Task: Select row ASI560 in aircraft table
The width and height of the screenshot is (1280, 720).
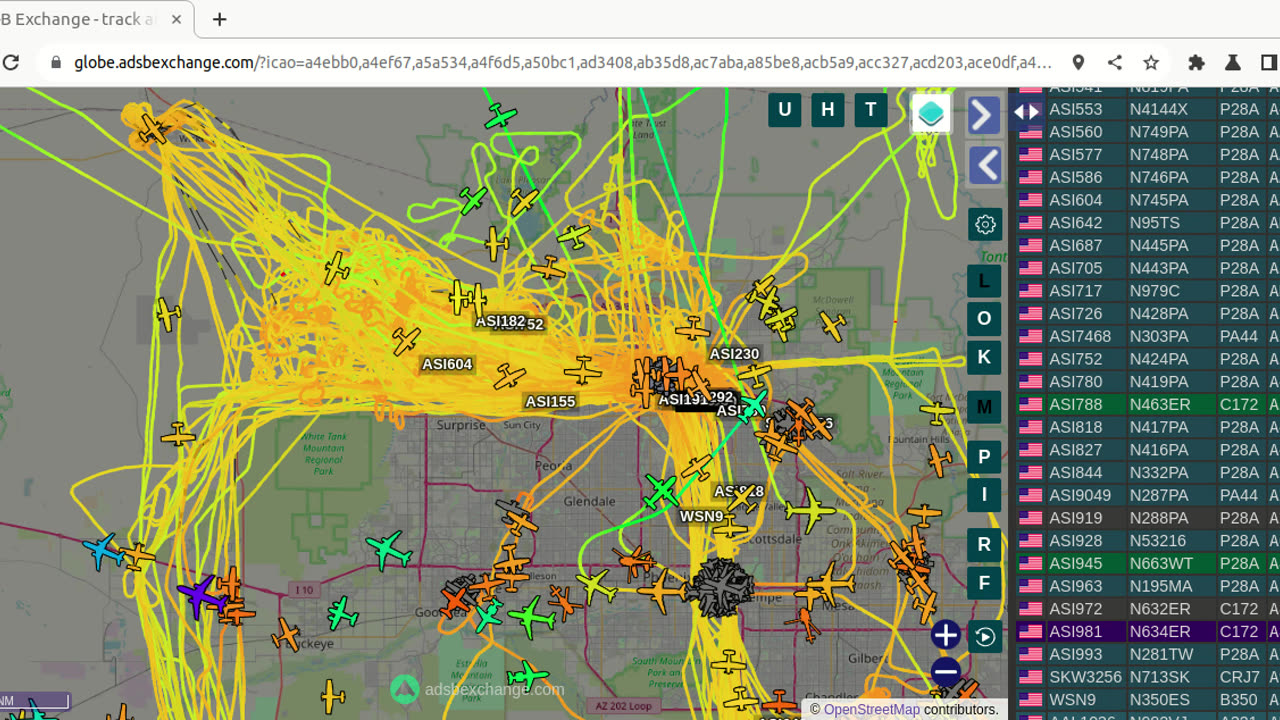Action: (1148, 132)
